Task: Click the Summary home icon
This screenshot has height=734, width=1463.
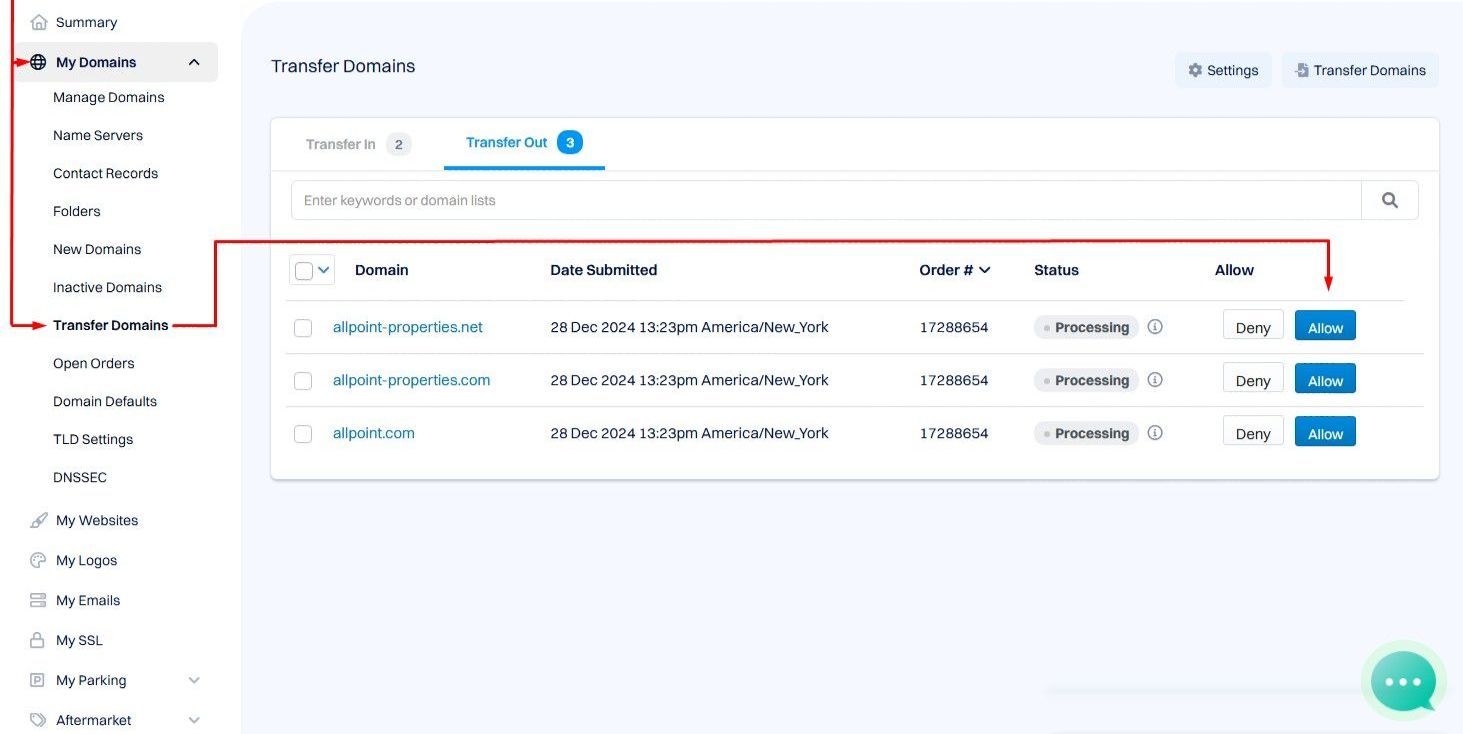Action: [x=38, y=22]
